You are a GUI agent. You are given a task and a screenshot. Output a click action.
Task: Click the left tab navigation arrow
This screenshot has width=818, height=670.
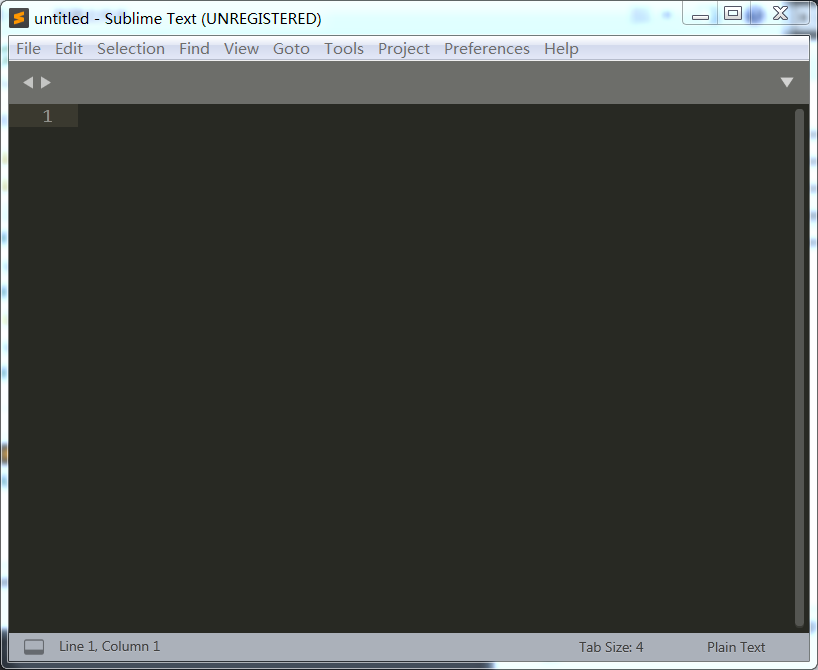[28, 82]
